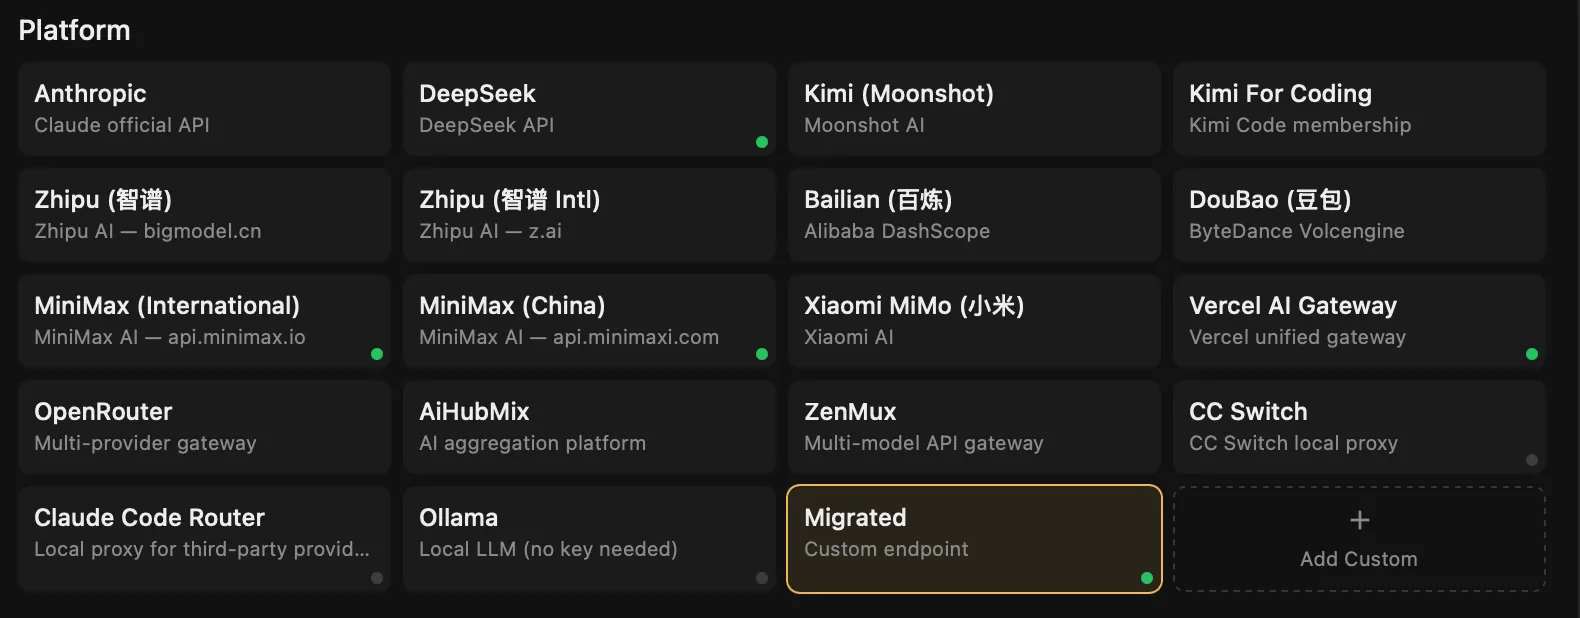Click the green status dot on DeepSeek

click(762, 142)
